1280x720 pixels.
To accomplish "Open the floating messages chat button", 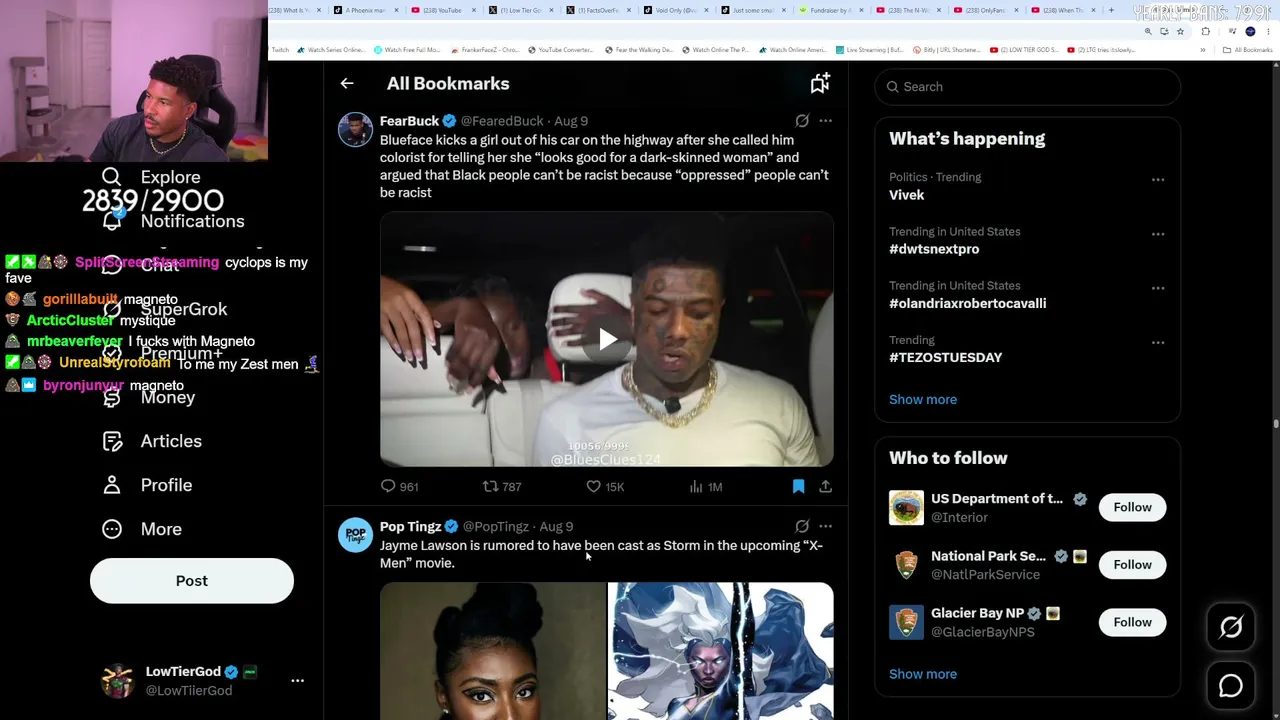I will pos(1231,685).
